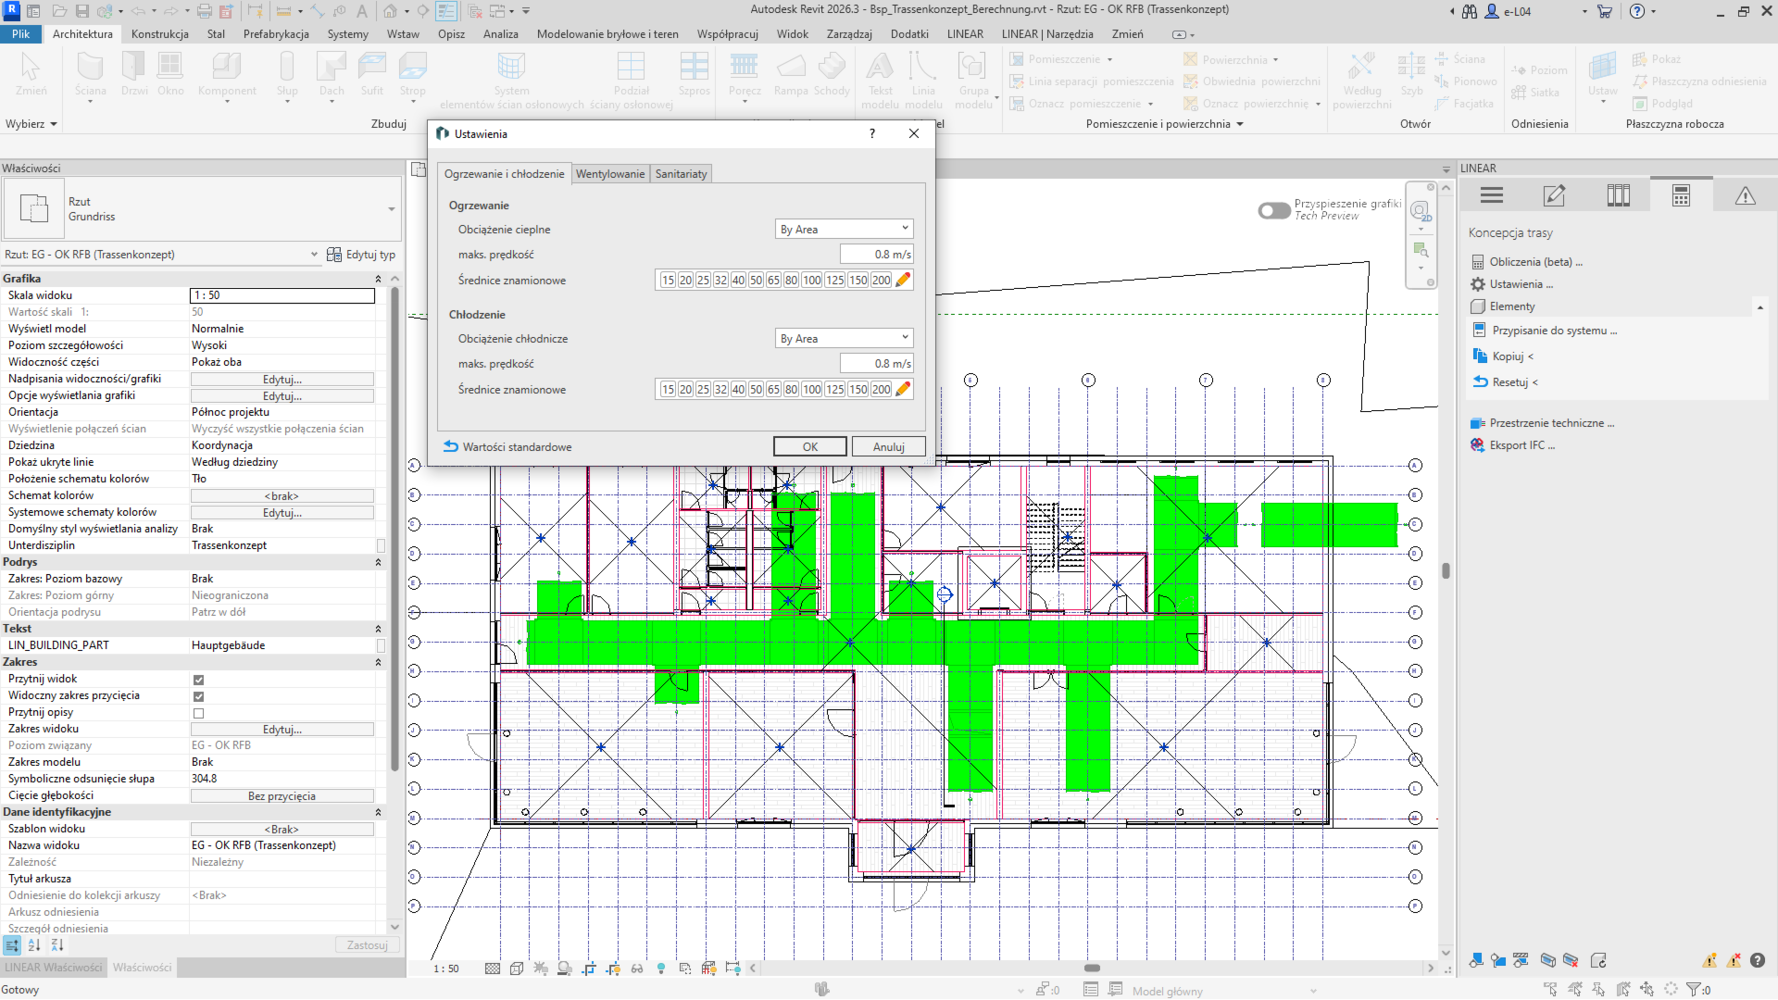The image size is (1778, 1000).
Task: Open the Obciążenie cieplne dropdown
Action: [x=843, y=229]
